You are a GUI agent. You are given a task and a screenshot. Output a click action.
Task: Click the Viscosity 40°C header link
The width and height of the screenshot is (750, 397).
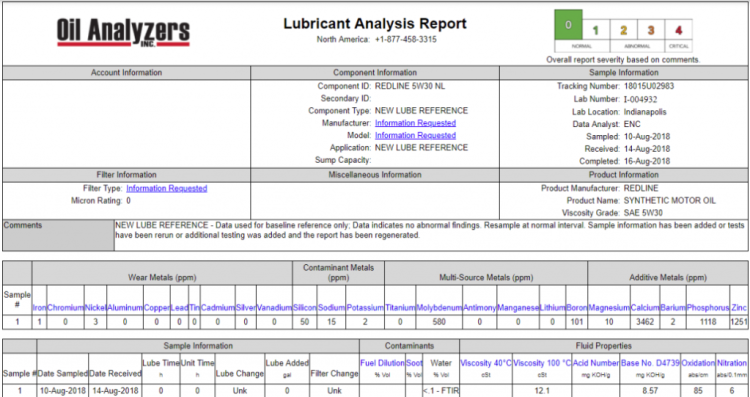(x=485, y=363)
